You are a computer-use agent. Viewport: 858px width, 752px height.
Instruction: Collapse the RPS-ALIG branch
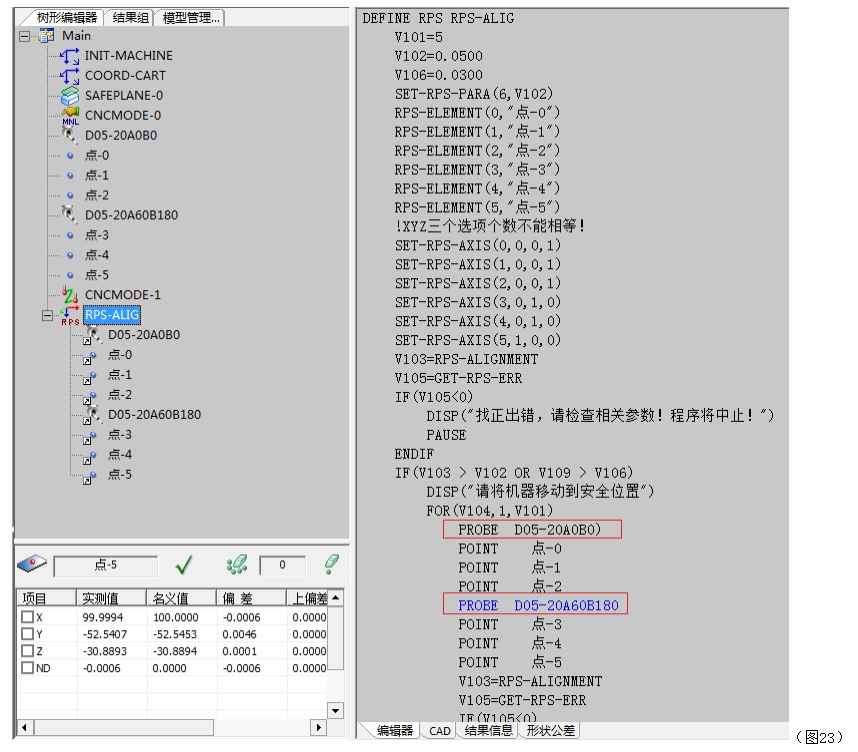[x=45, y=314]
